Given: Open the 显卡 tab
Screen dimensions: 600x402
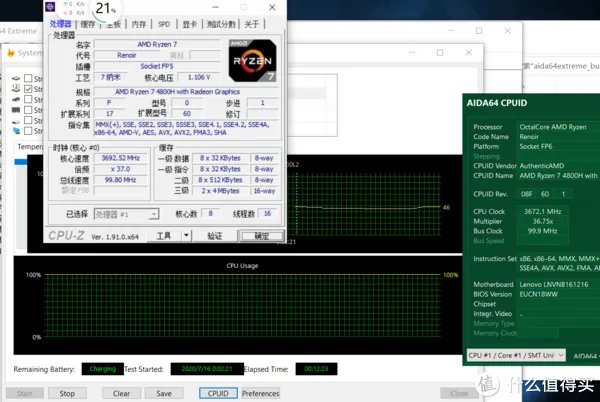Looking at the screenshot, I should [x=190, y=24].
